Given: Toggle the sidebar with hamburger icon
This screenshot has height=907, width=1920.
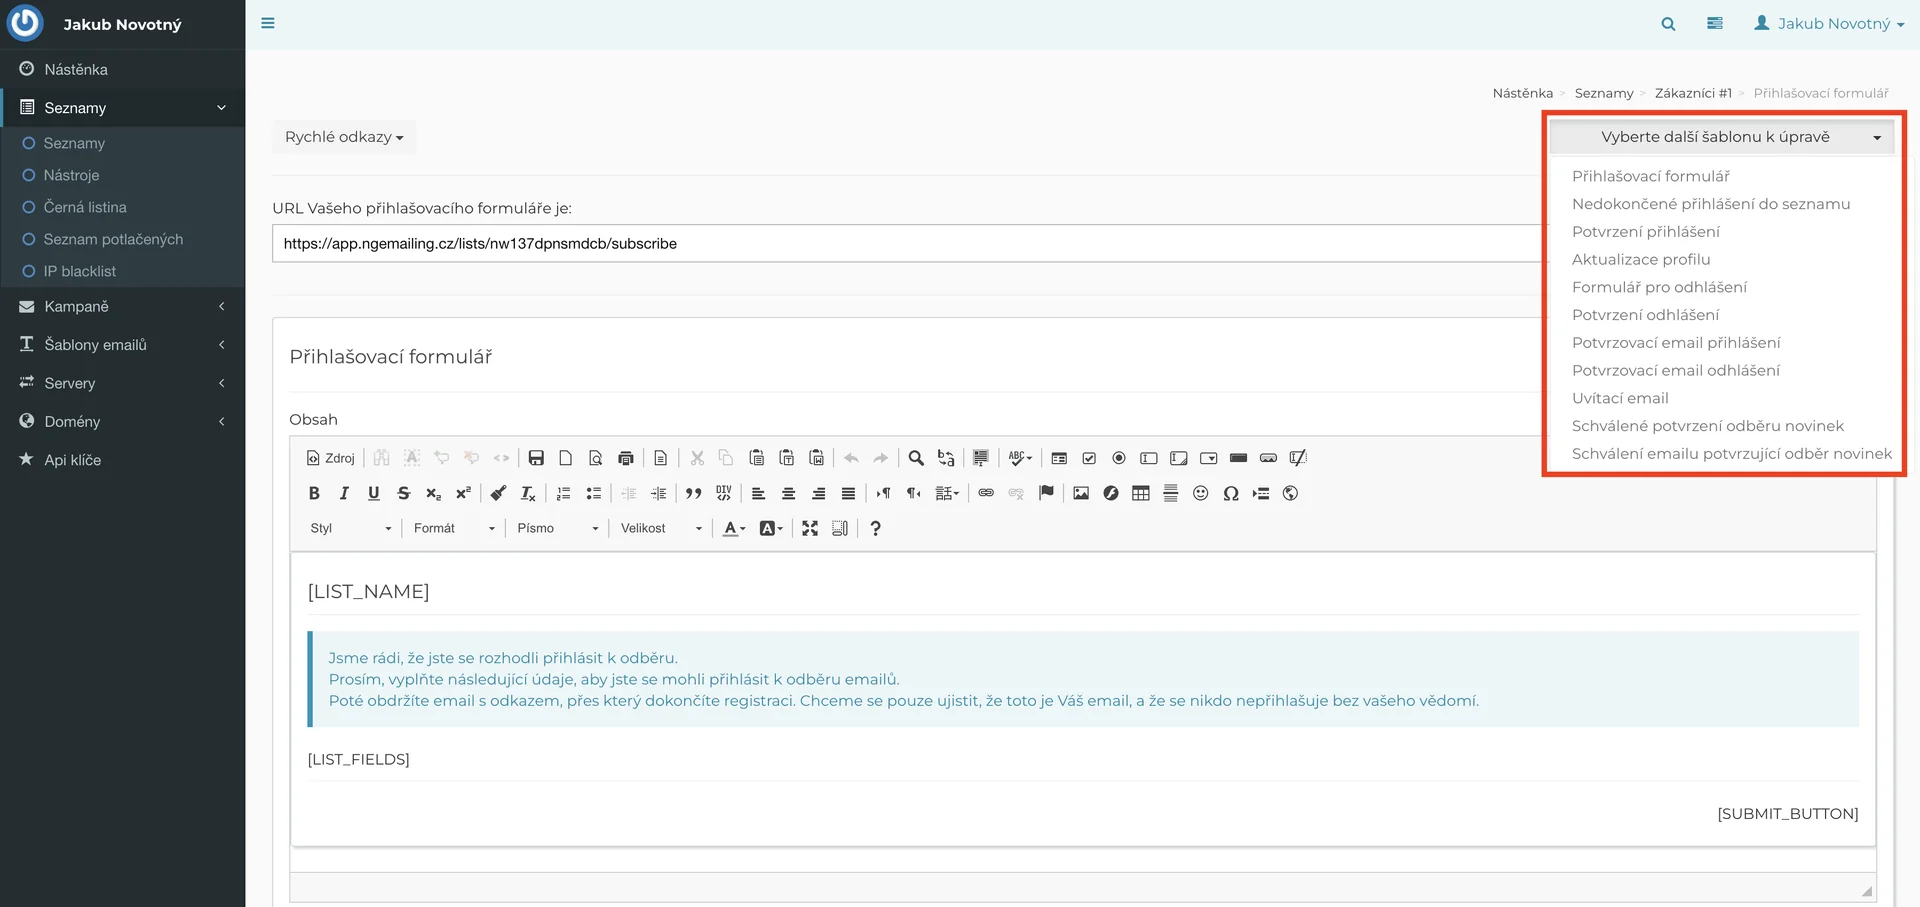Looking at the screenshot, I should click(268, 23).
